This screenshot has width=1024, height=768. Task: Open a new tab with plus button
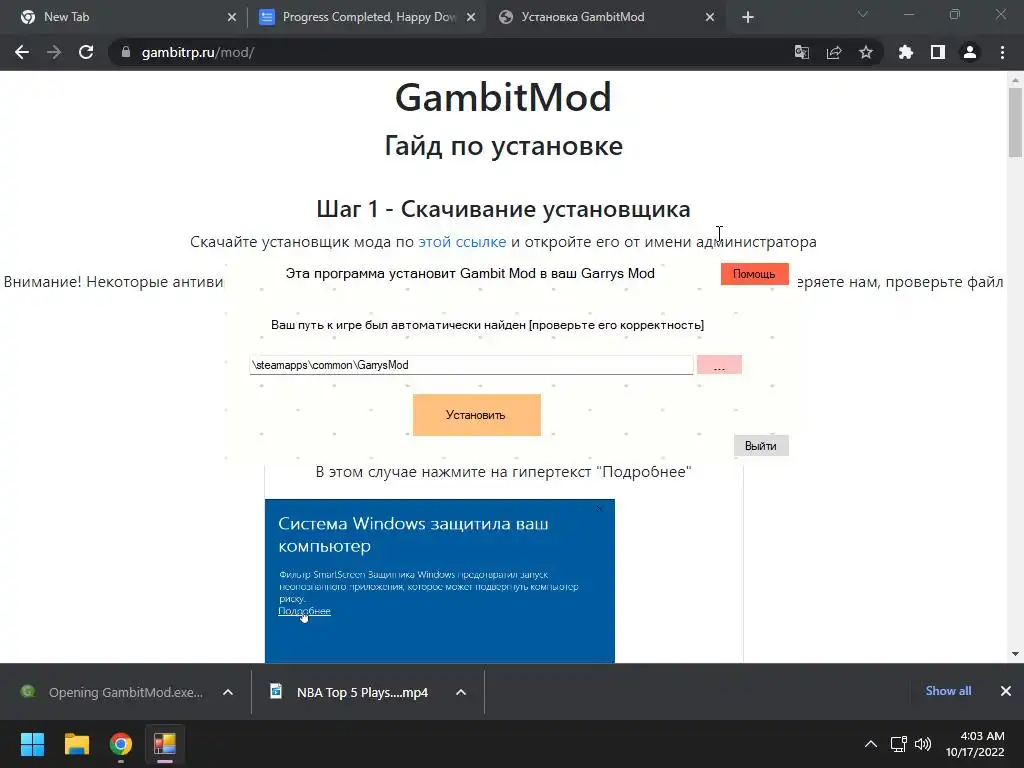click(748, 18)
